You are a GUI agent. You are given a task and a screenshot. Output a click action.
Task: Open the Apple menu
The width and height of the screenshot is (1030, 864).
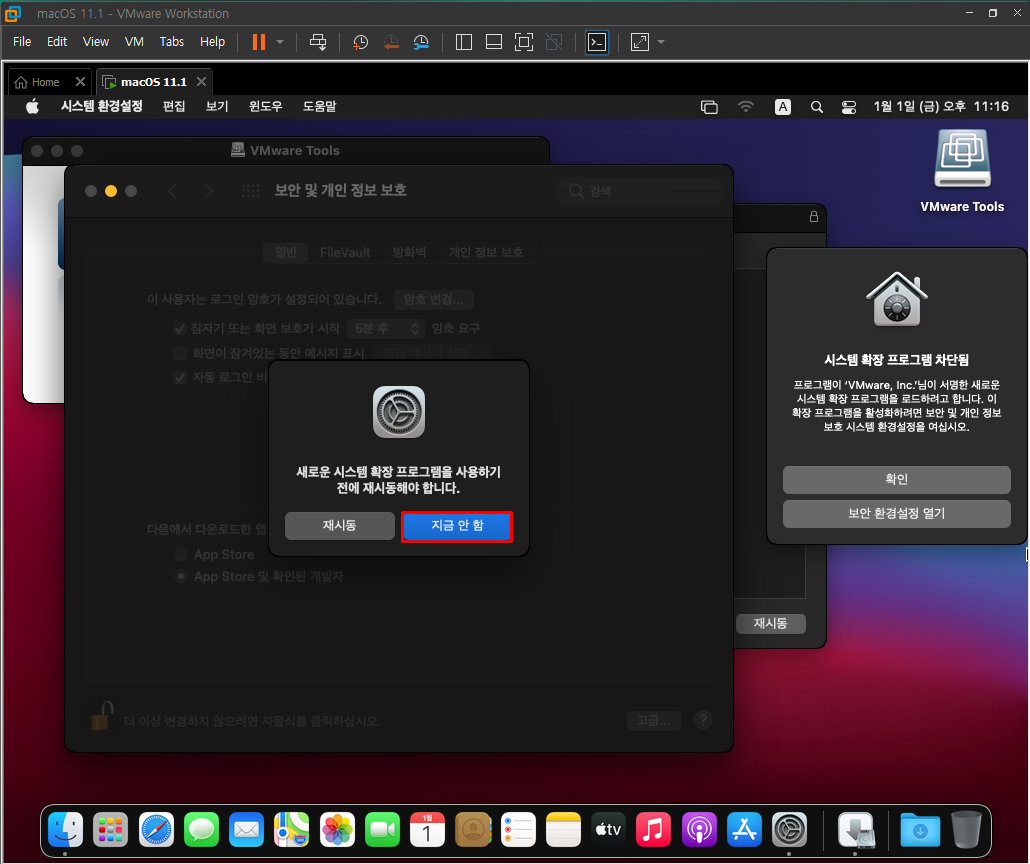click(x=32, y=106)
